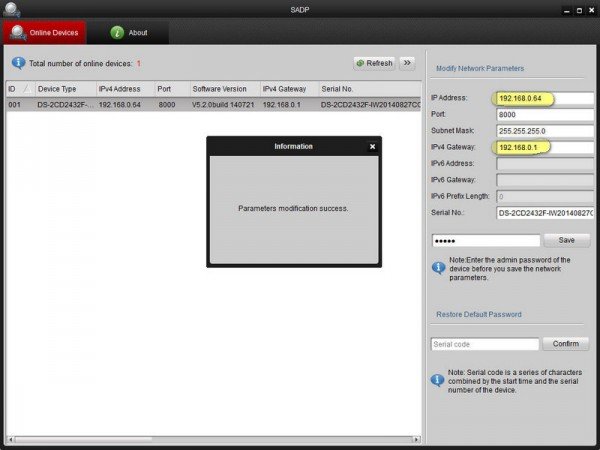Click the IP Address input field
Image resolution: width=600 pixels, height=450 pixels.
tap(545, 98)
